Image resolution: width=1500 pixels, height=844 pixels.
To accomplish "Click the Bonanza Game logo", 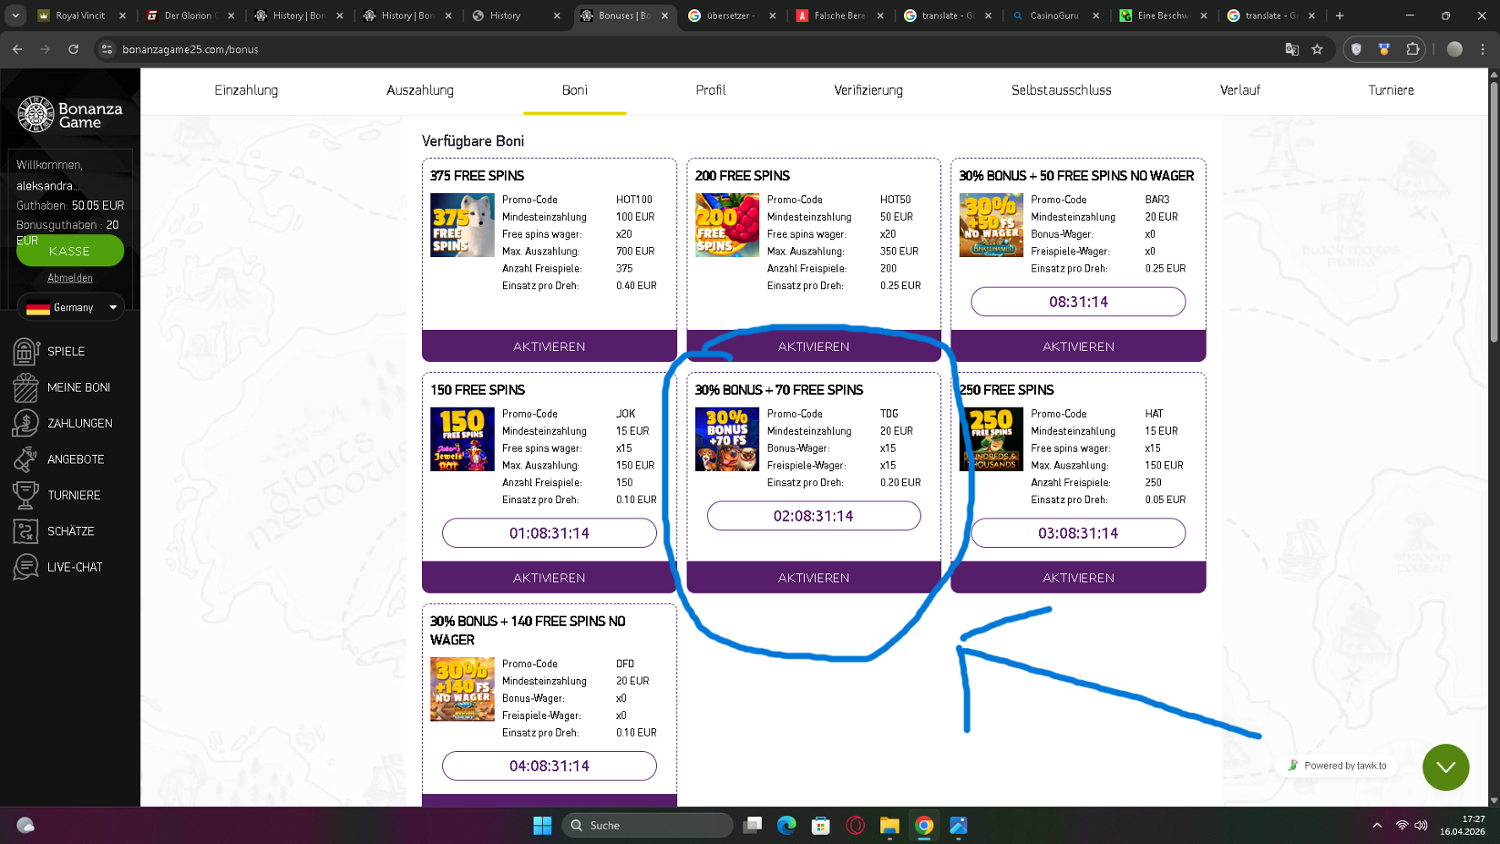I will [70, 114].
